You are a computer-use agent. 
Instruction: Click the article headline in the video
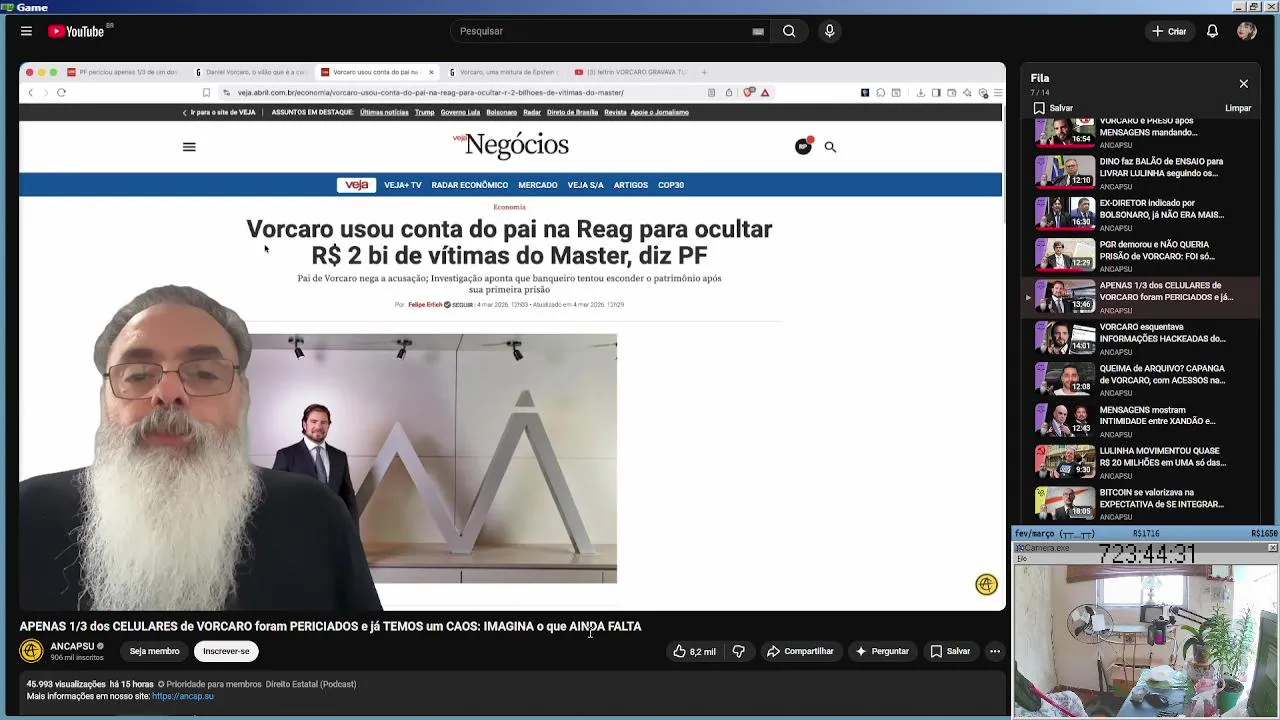point(509,242)
